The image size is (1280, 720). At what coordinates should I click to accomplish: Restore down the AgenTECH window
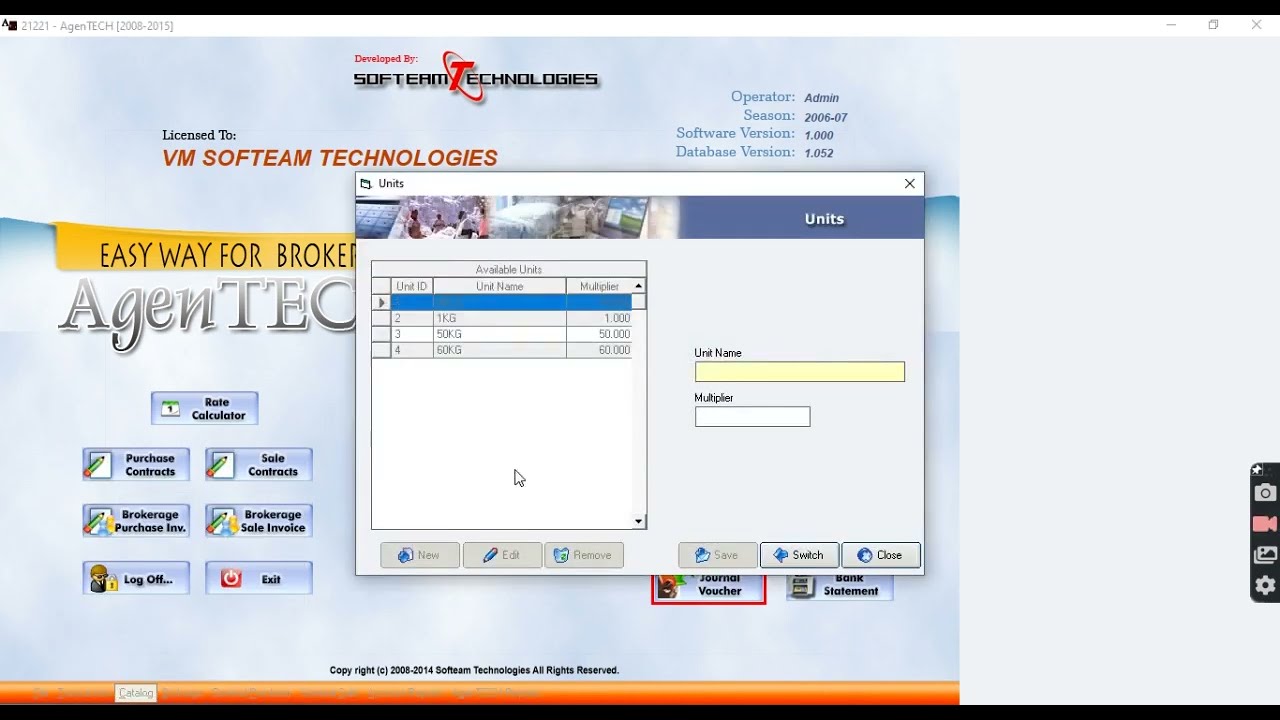1213,25
